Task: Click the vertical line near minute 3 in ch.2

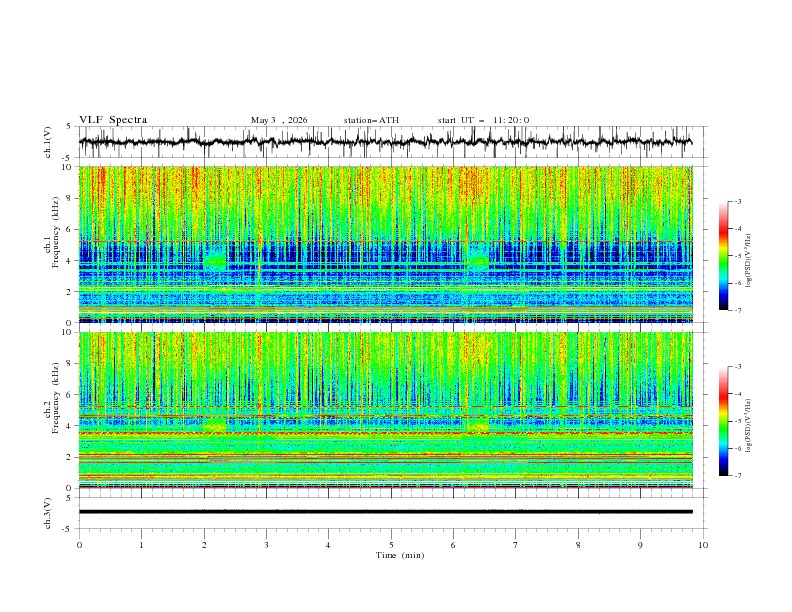Action: 260,410
